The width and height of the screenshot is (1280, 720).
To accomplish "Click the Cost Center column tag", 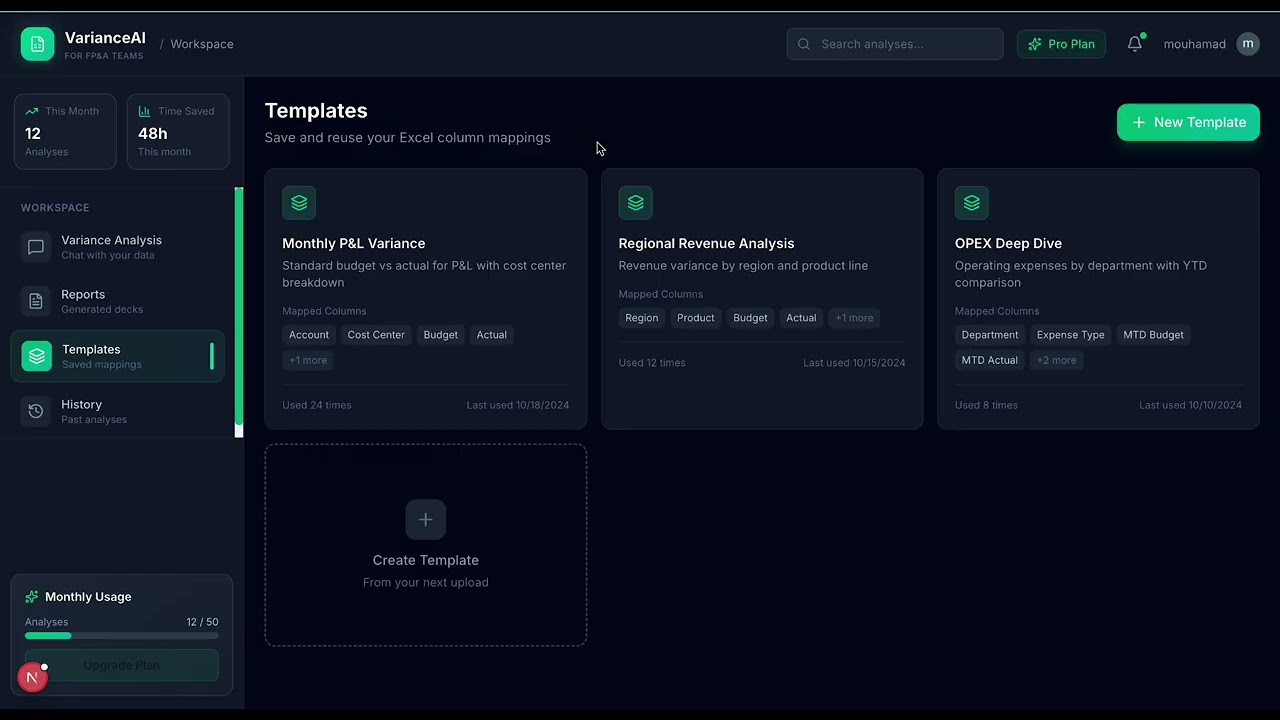I will coord(376,335).
